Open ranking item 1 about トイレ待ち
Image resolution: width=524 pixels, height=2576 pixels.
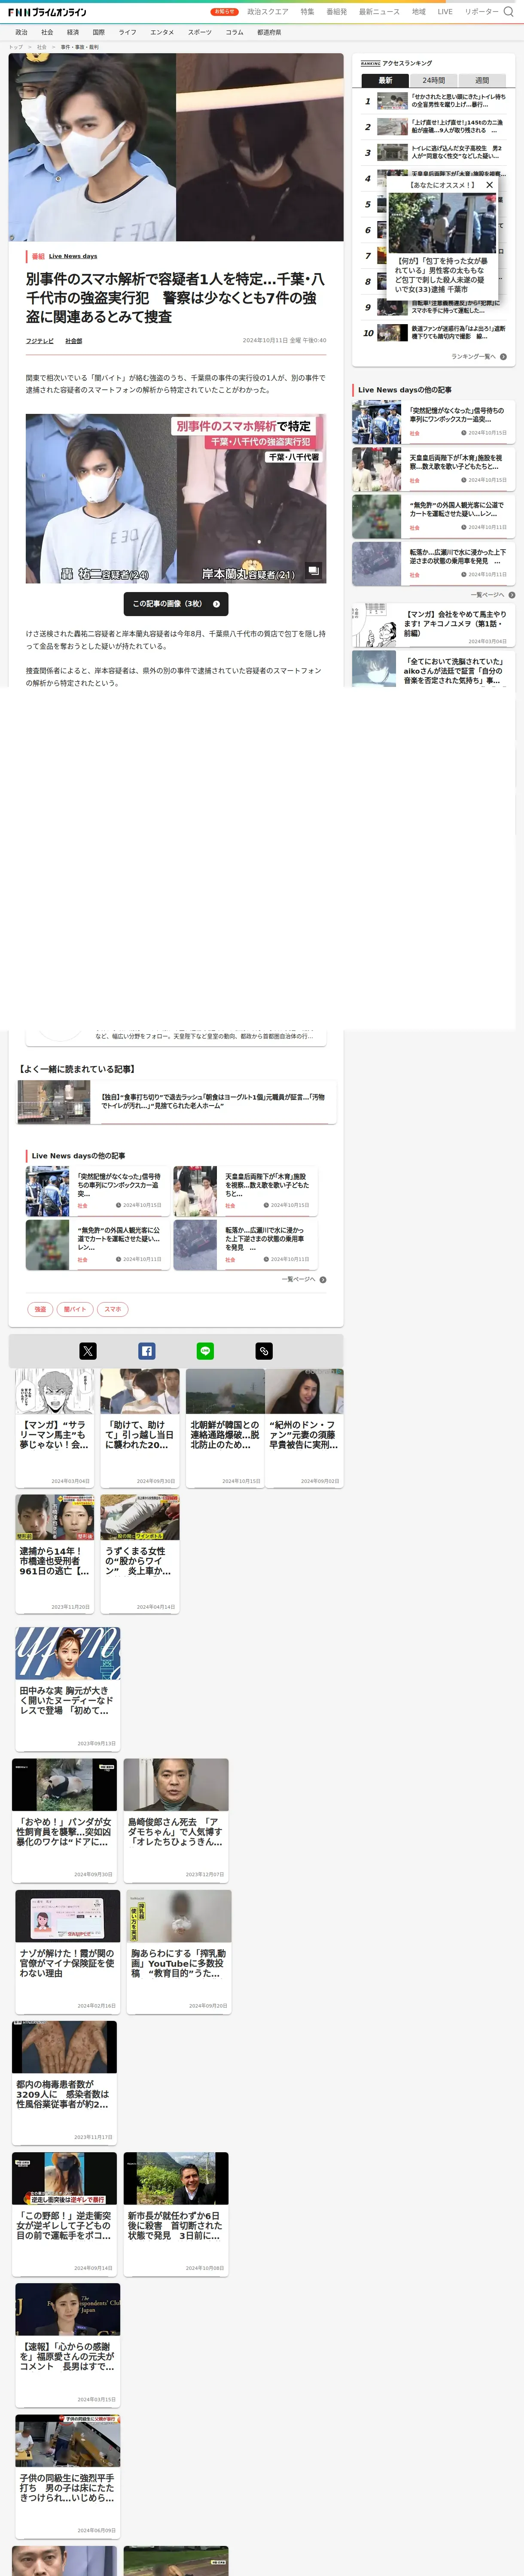pyautogui.click(x=433, y=101)
